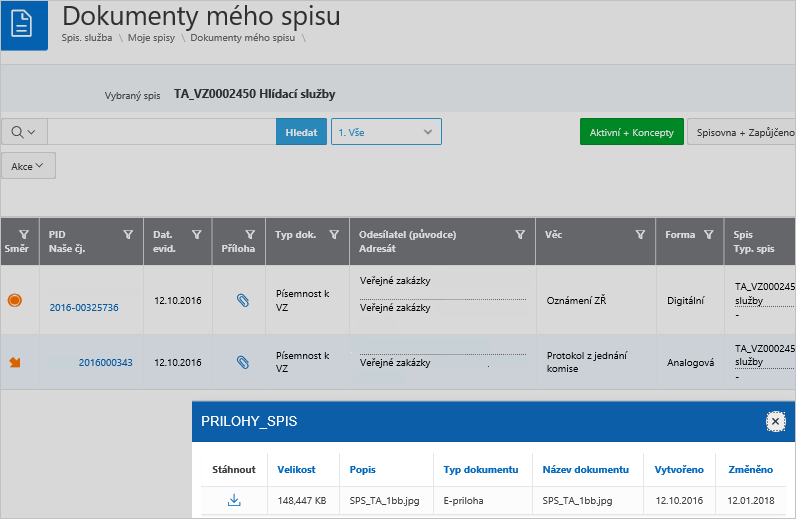The height and width of the screenshot is (519, 796).
Task: Click the download icon for SPS_TA_1bb.jpg
Action: (x=234, y=500)
